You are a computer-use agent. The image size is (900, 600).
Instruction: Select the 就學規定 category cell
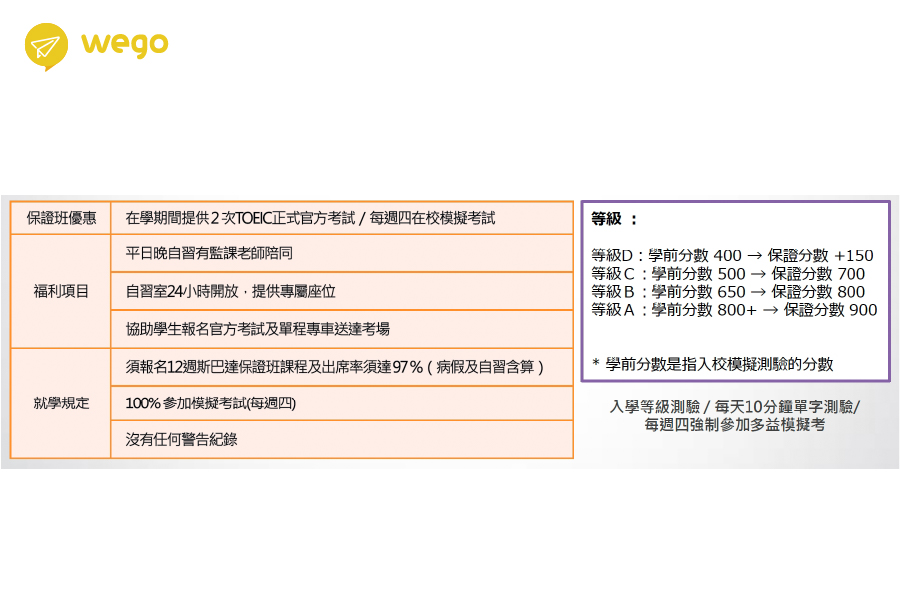[x=61, y=403]
